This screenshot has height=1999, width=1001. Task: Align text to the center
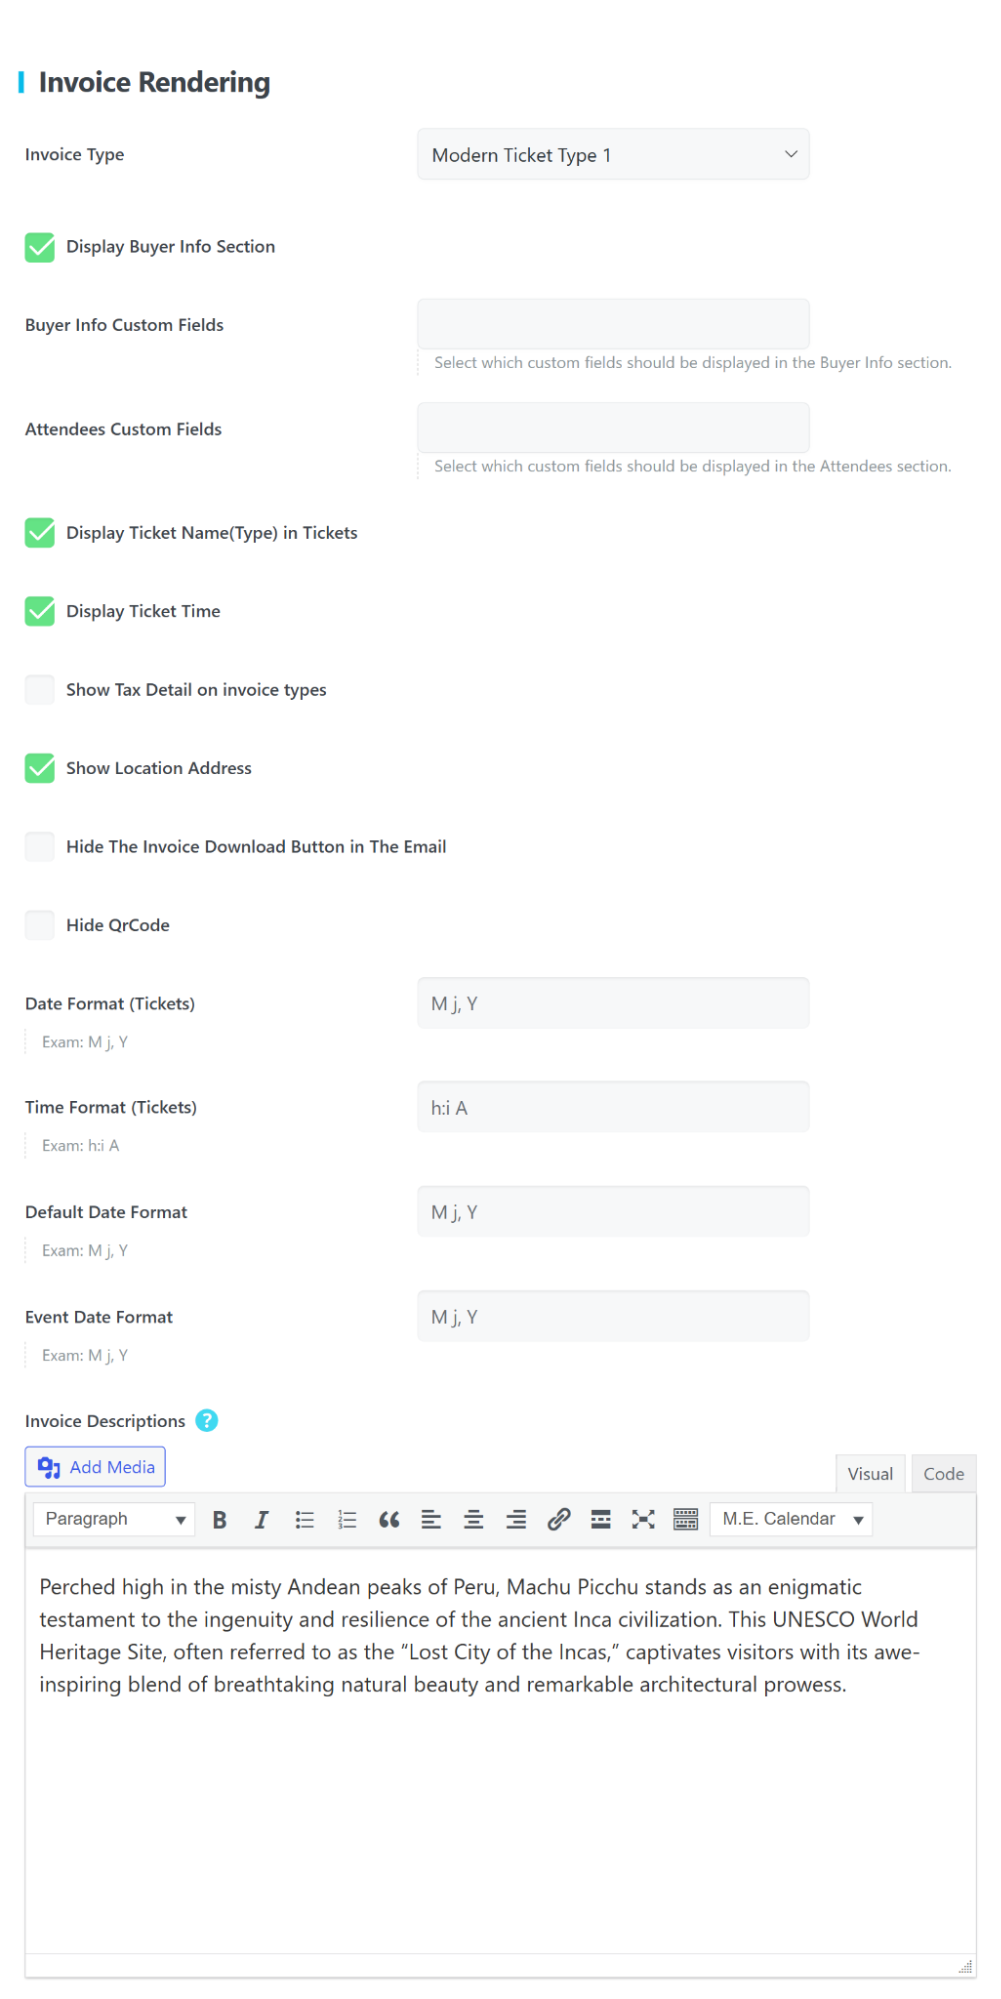tap(473, 1519)
